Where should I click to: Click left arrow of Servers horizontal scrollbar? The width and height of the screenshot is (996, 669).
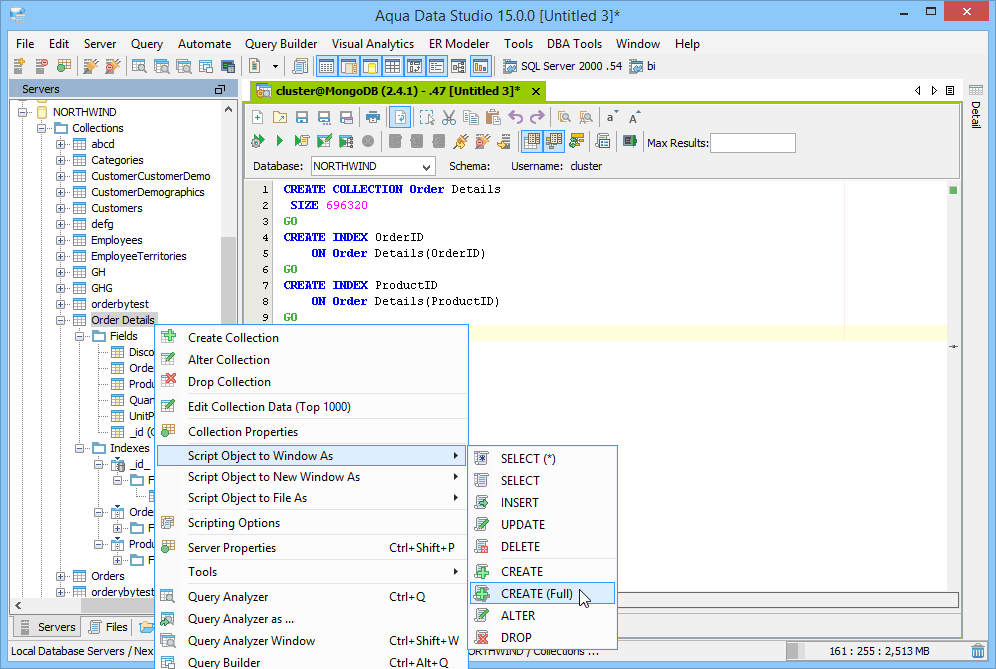(18, 605)
